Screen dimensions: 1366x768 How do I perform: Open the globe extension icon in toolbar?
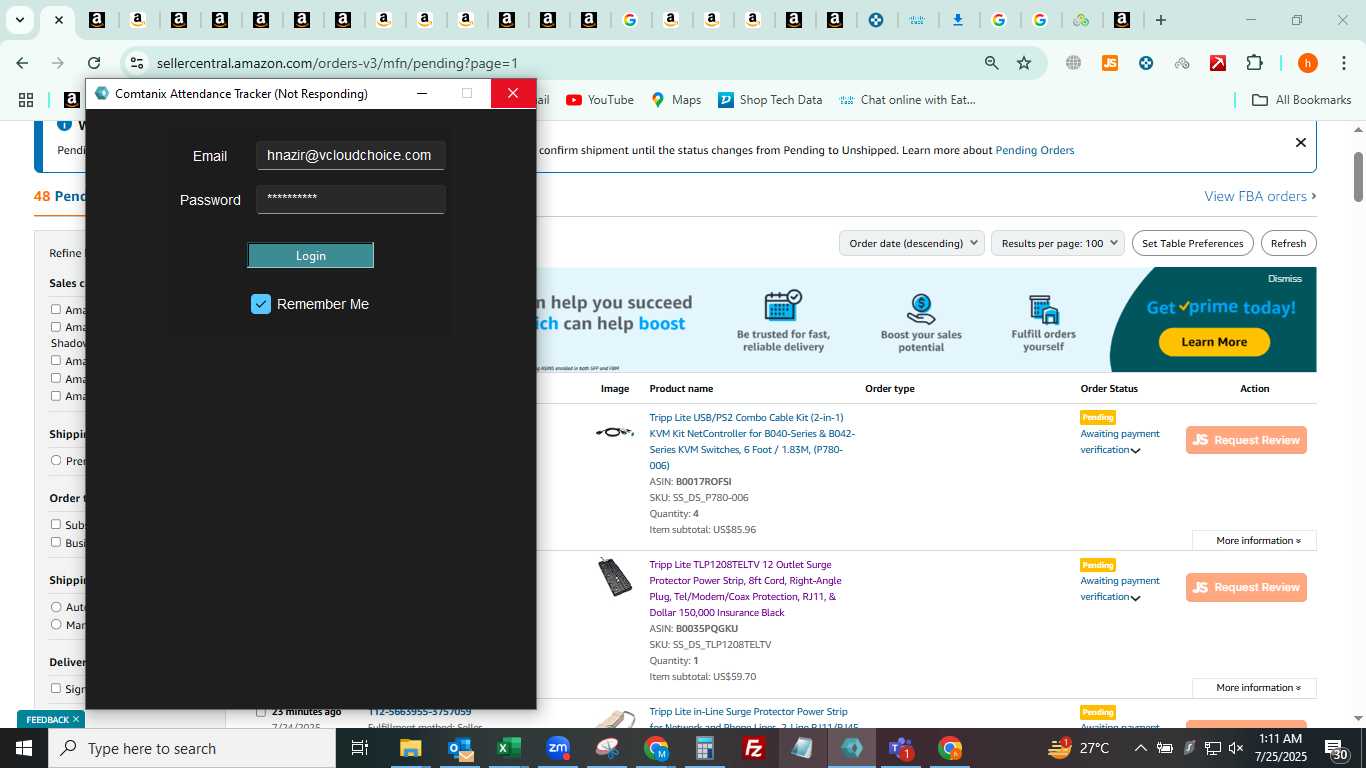click(x=1073, y=63)
